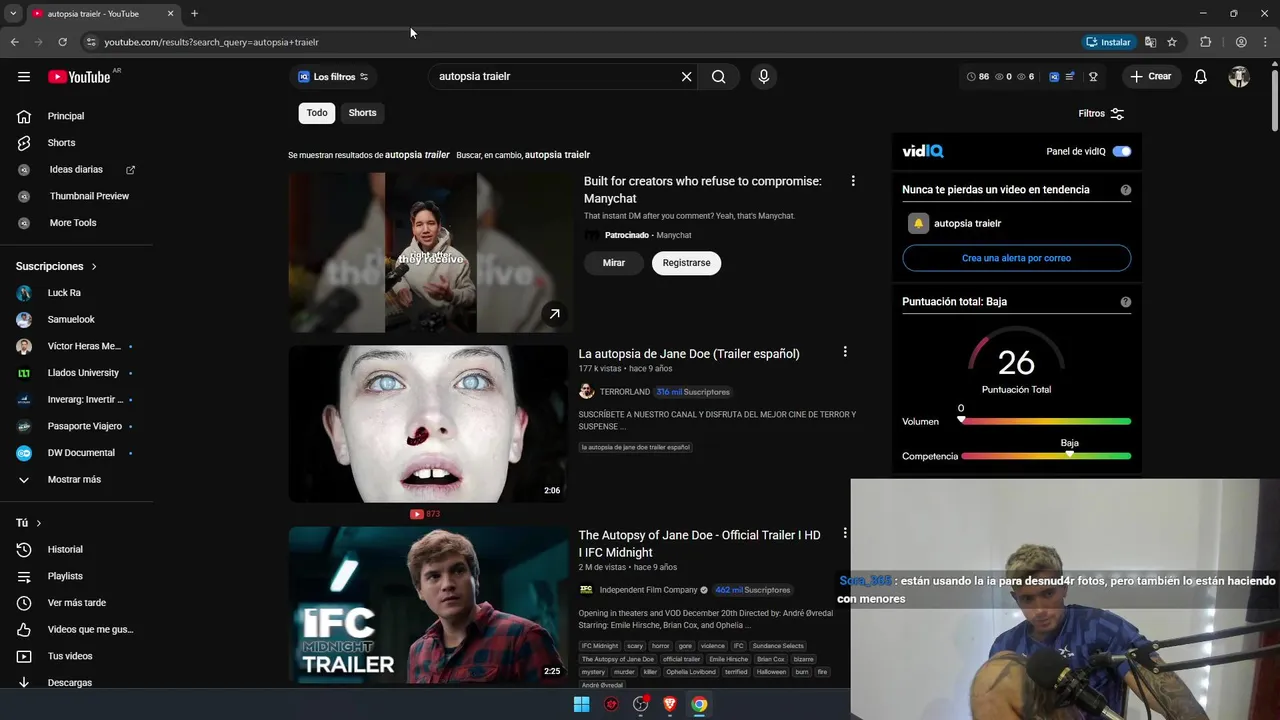1280x720 pixels.
Task: Open La autopsia de Jane Doe thumbnail
Action: click(x=428, y=424)
